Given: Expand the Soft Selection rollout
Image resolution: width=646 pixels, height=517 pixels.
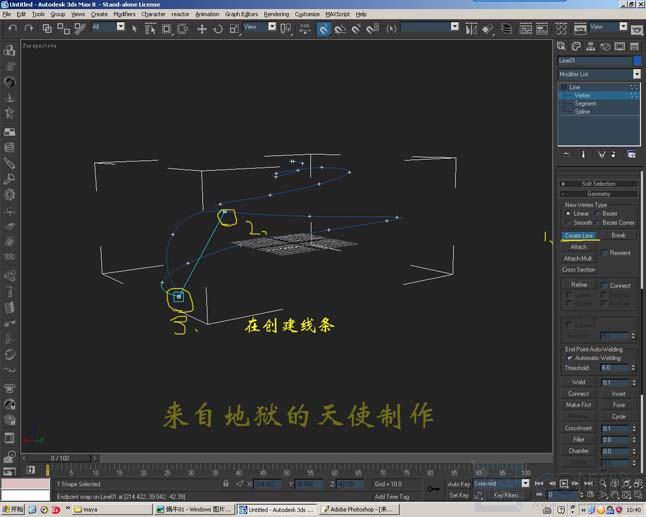Looking at the screenshot, I should click(599, 184).
